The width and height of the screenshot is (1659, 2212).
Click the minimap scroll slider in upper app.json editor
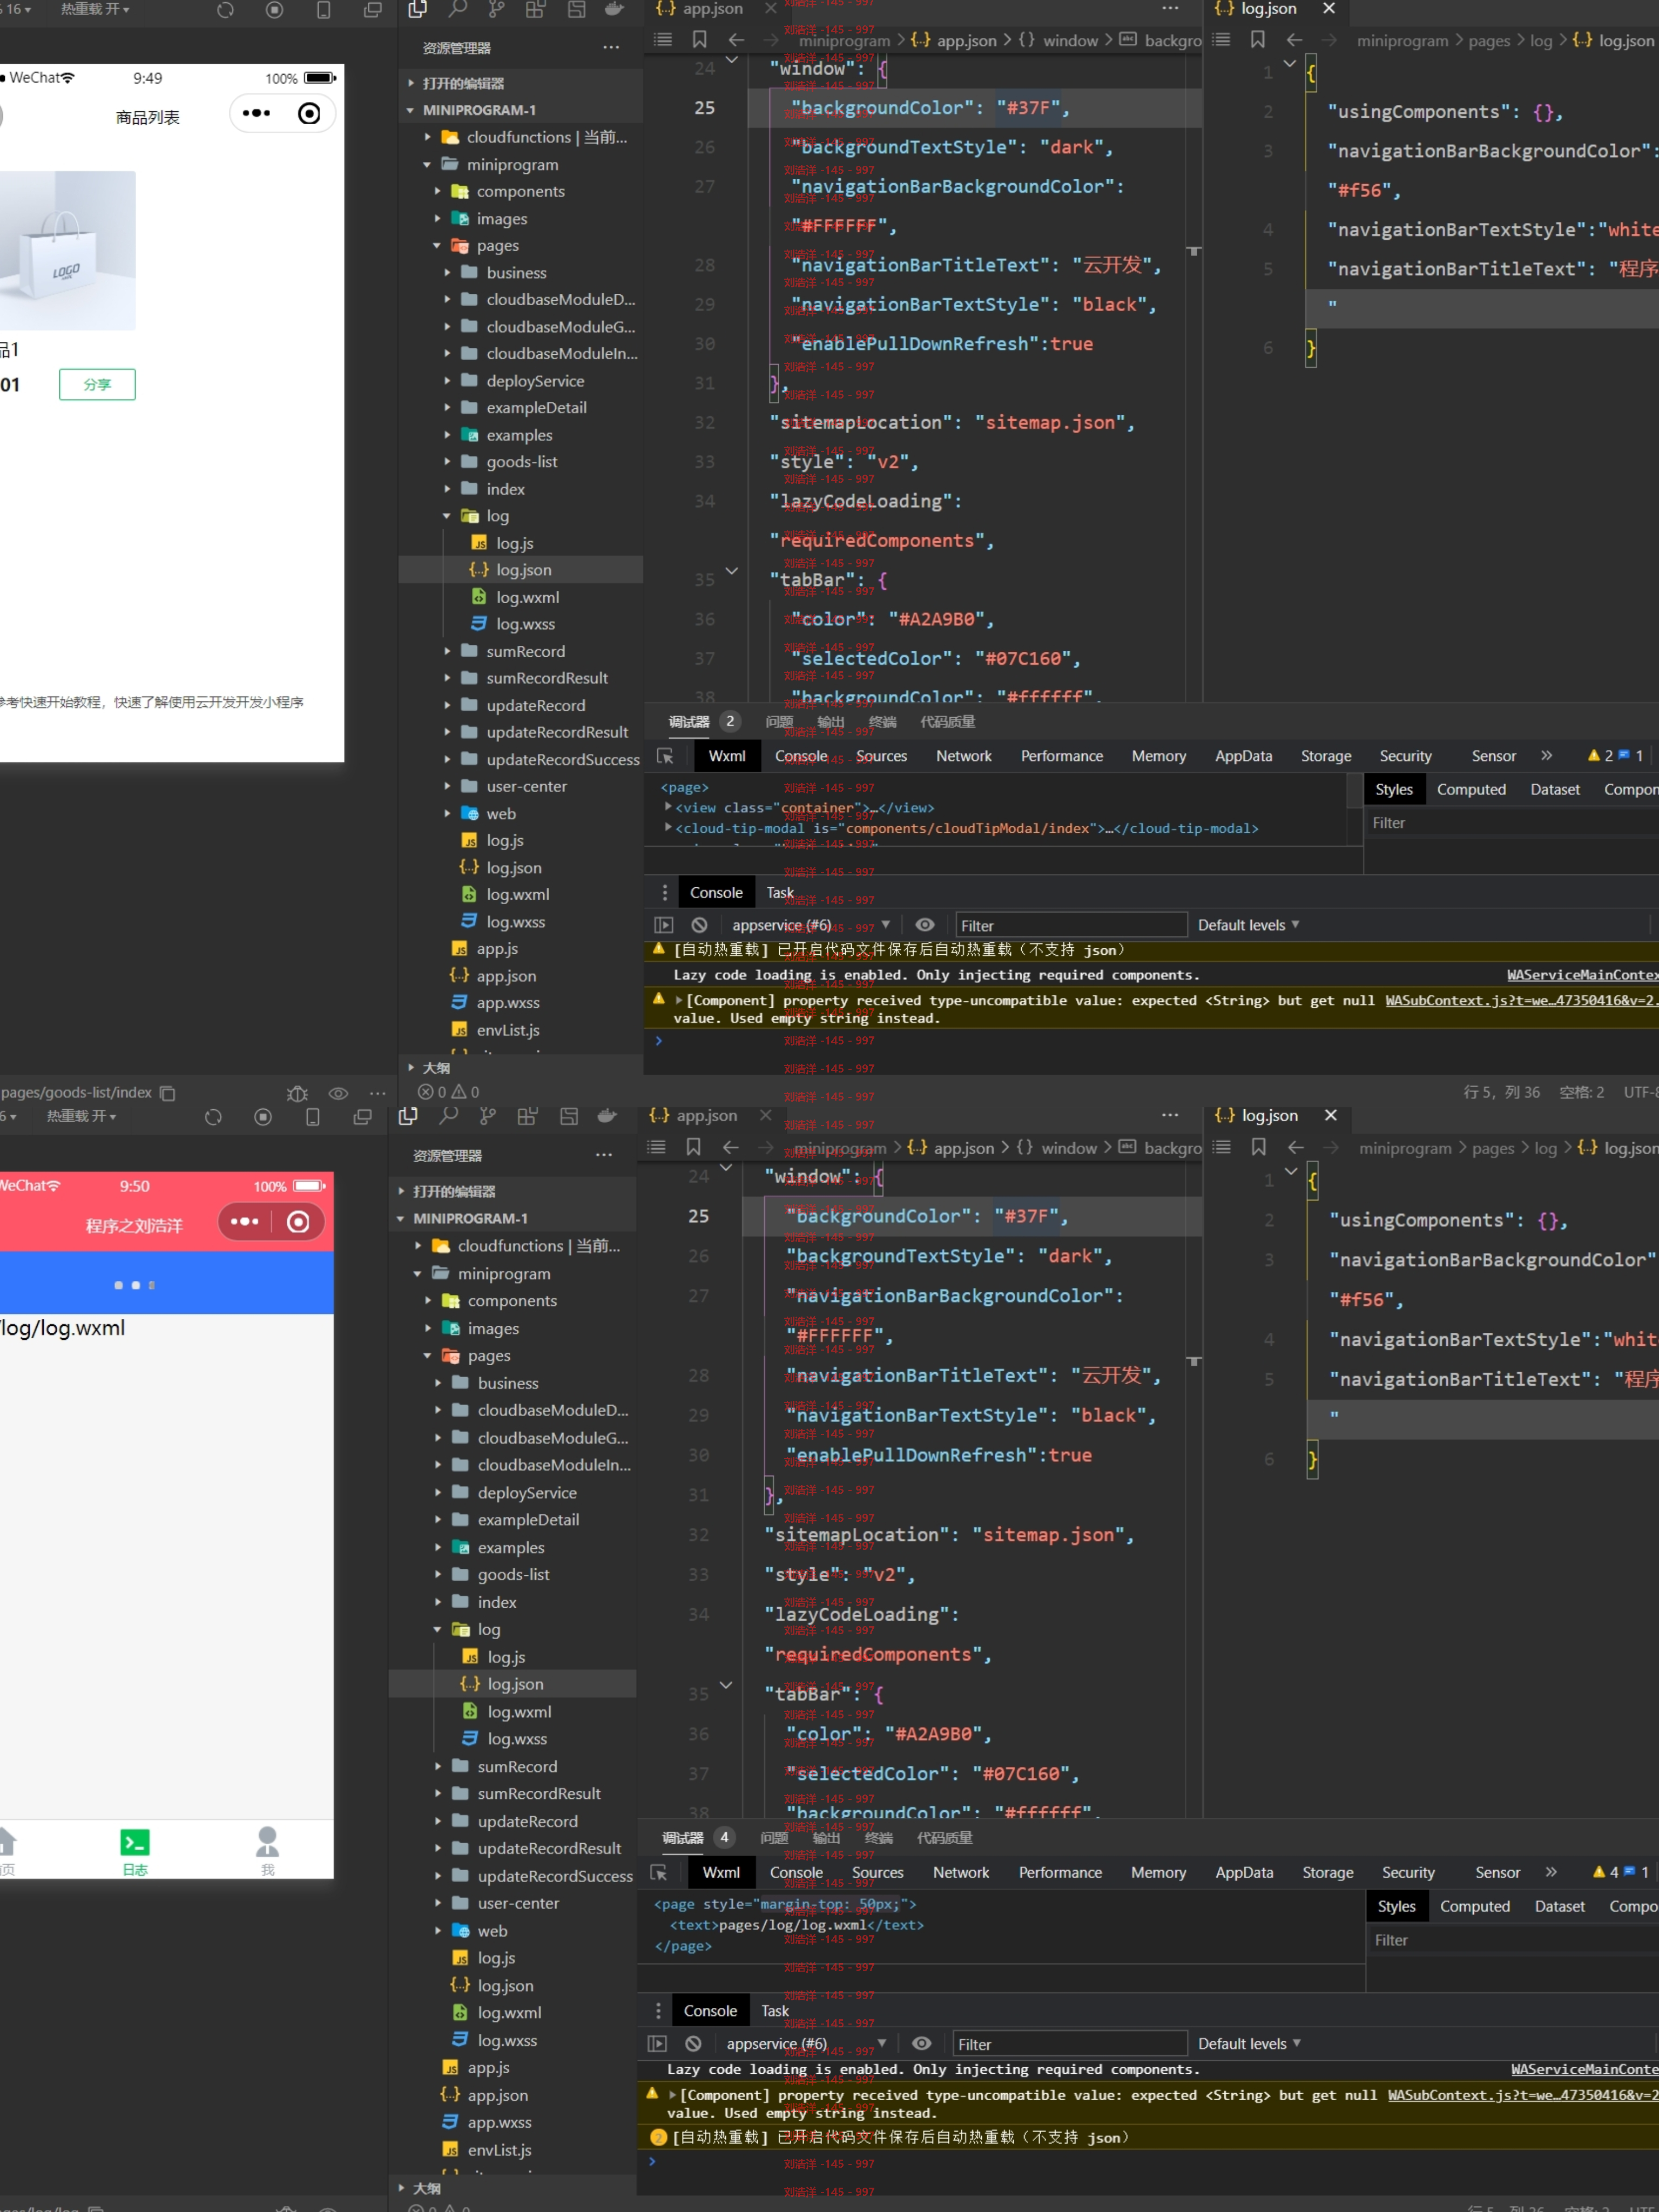(x=1193, y=251)
